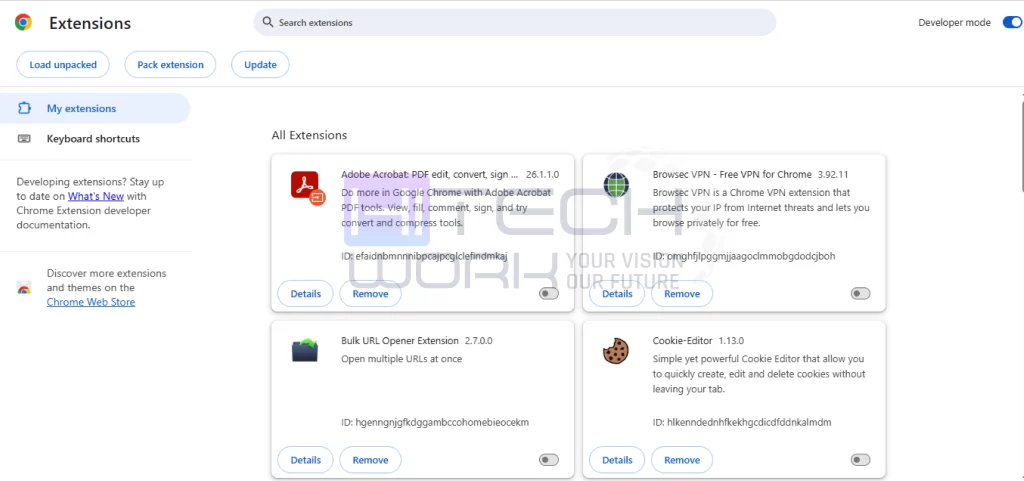1024x481 pixels.
Task: Remove the Browsec VPN extension
Action: 682,294
